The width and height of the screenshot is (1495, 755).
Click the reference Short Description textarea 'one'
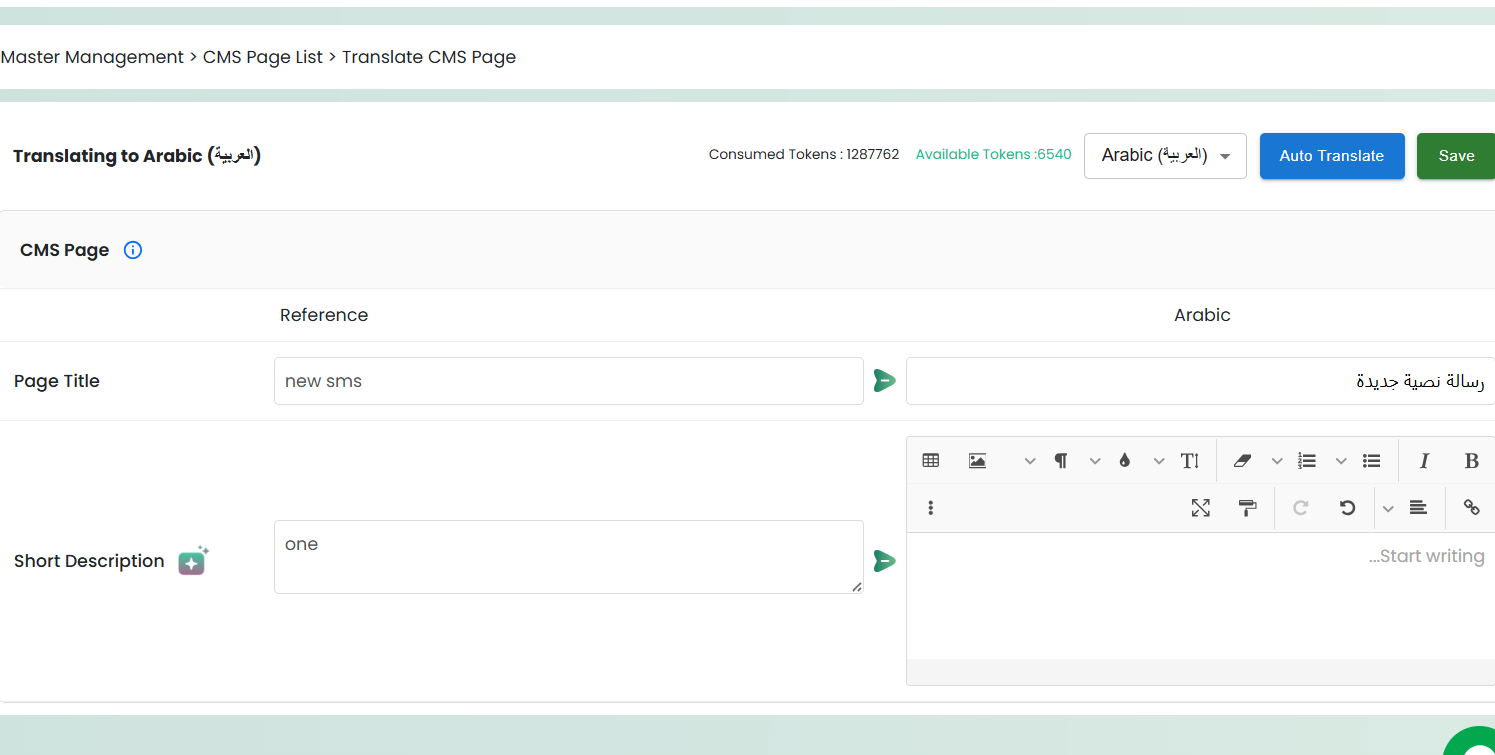point(569,557)
